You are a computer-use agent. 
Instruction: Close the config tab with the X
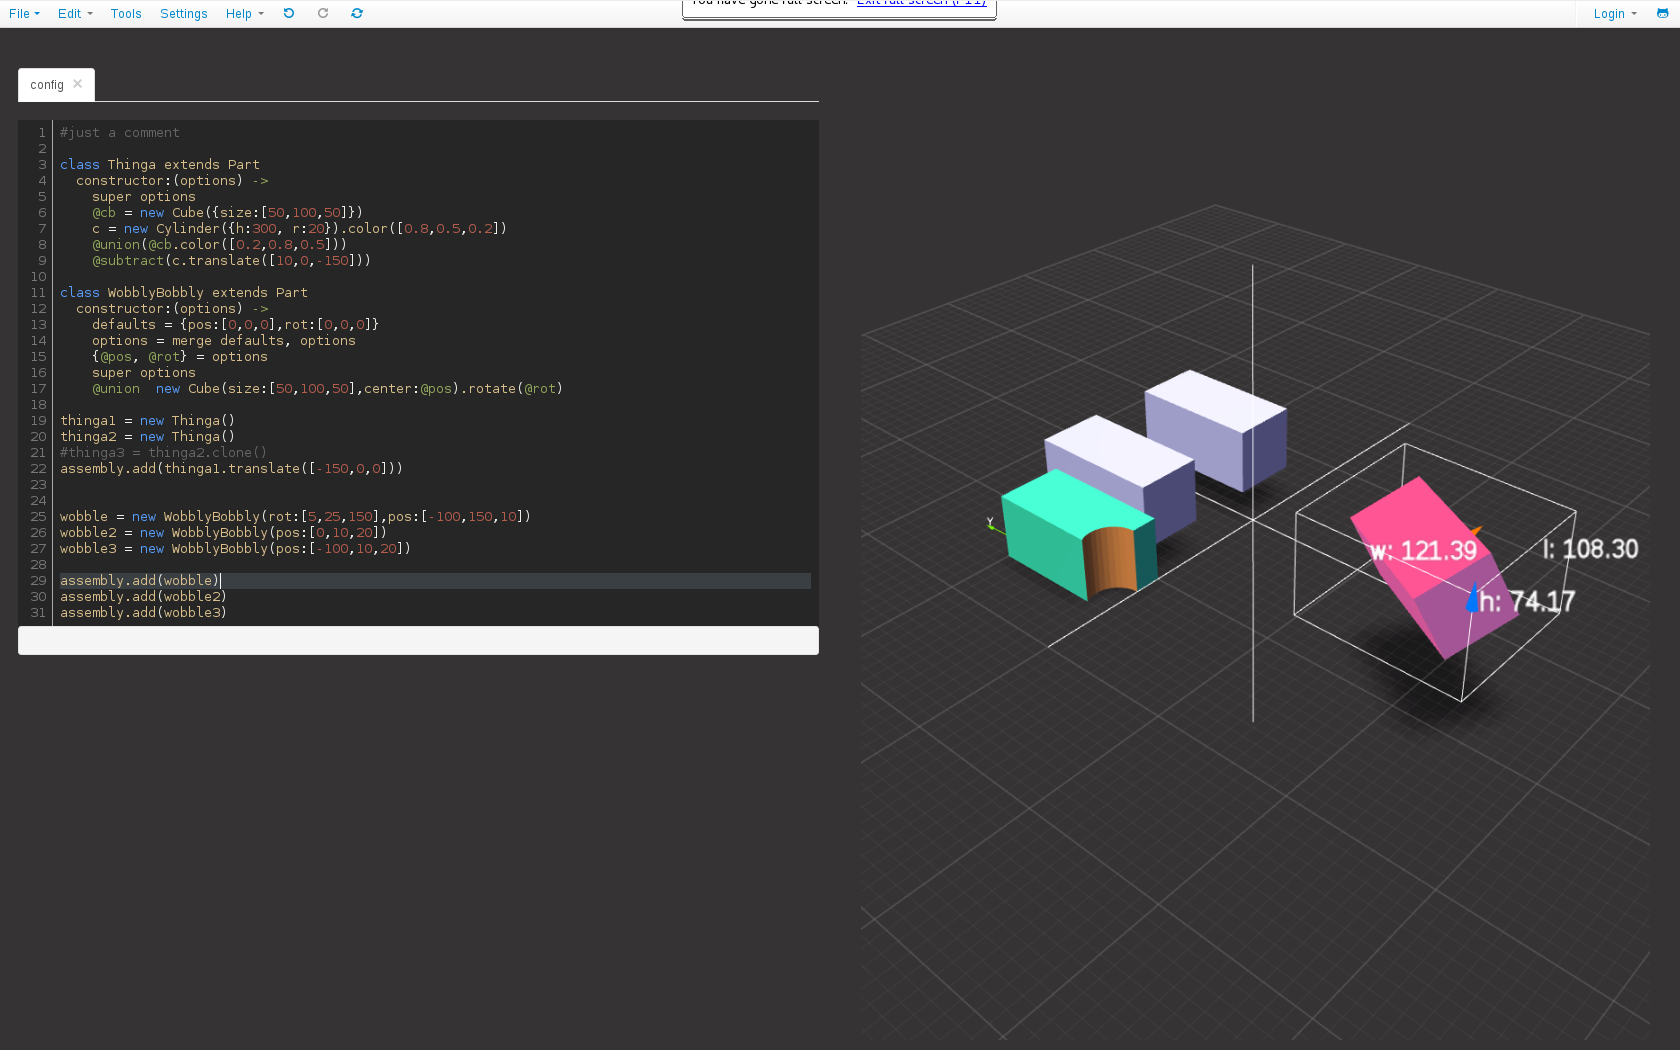[78, 84]
